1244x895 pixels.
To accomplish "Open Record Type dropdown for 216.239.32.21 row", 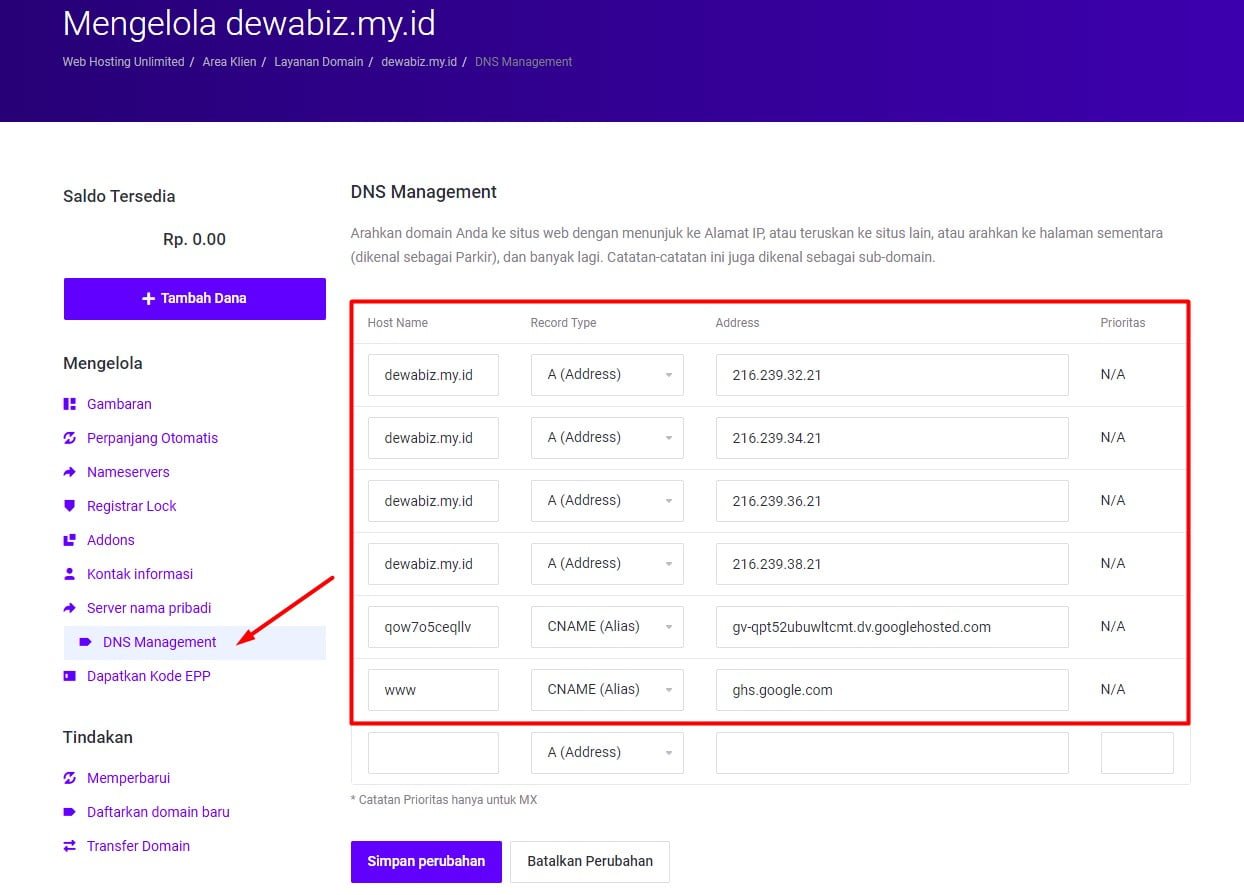I will [x=607, y=375].
